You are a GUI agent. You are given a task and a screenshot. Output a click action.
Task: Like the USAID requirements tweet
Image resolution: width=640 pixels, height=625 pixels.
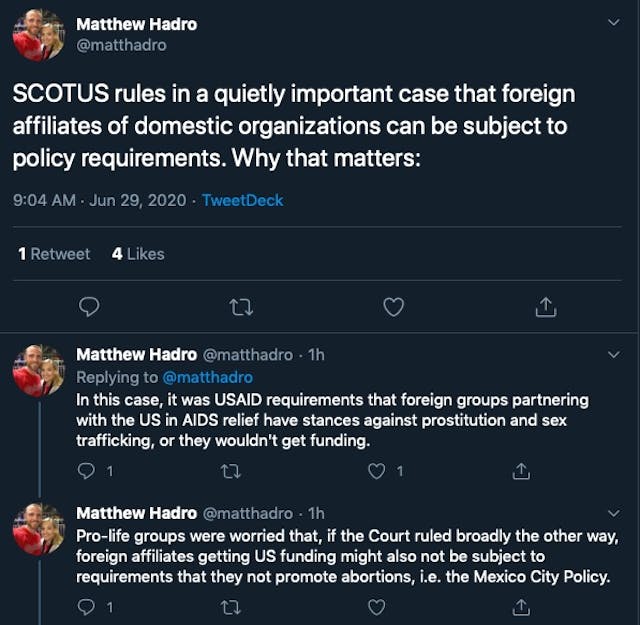coord(377,470)
